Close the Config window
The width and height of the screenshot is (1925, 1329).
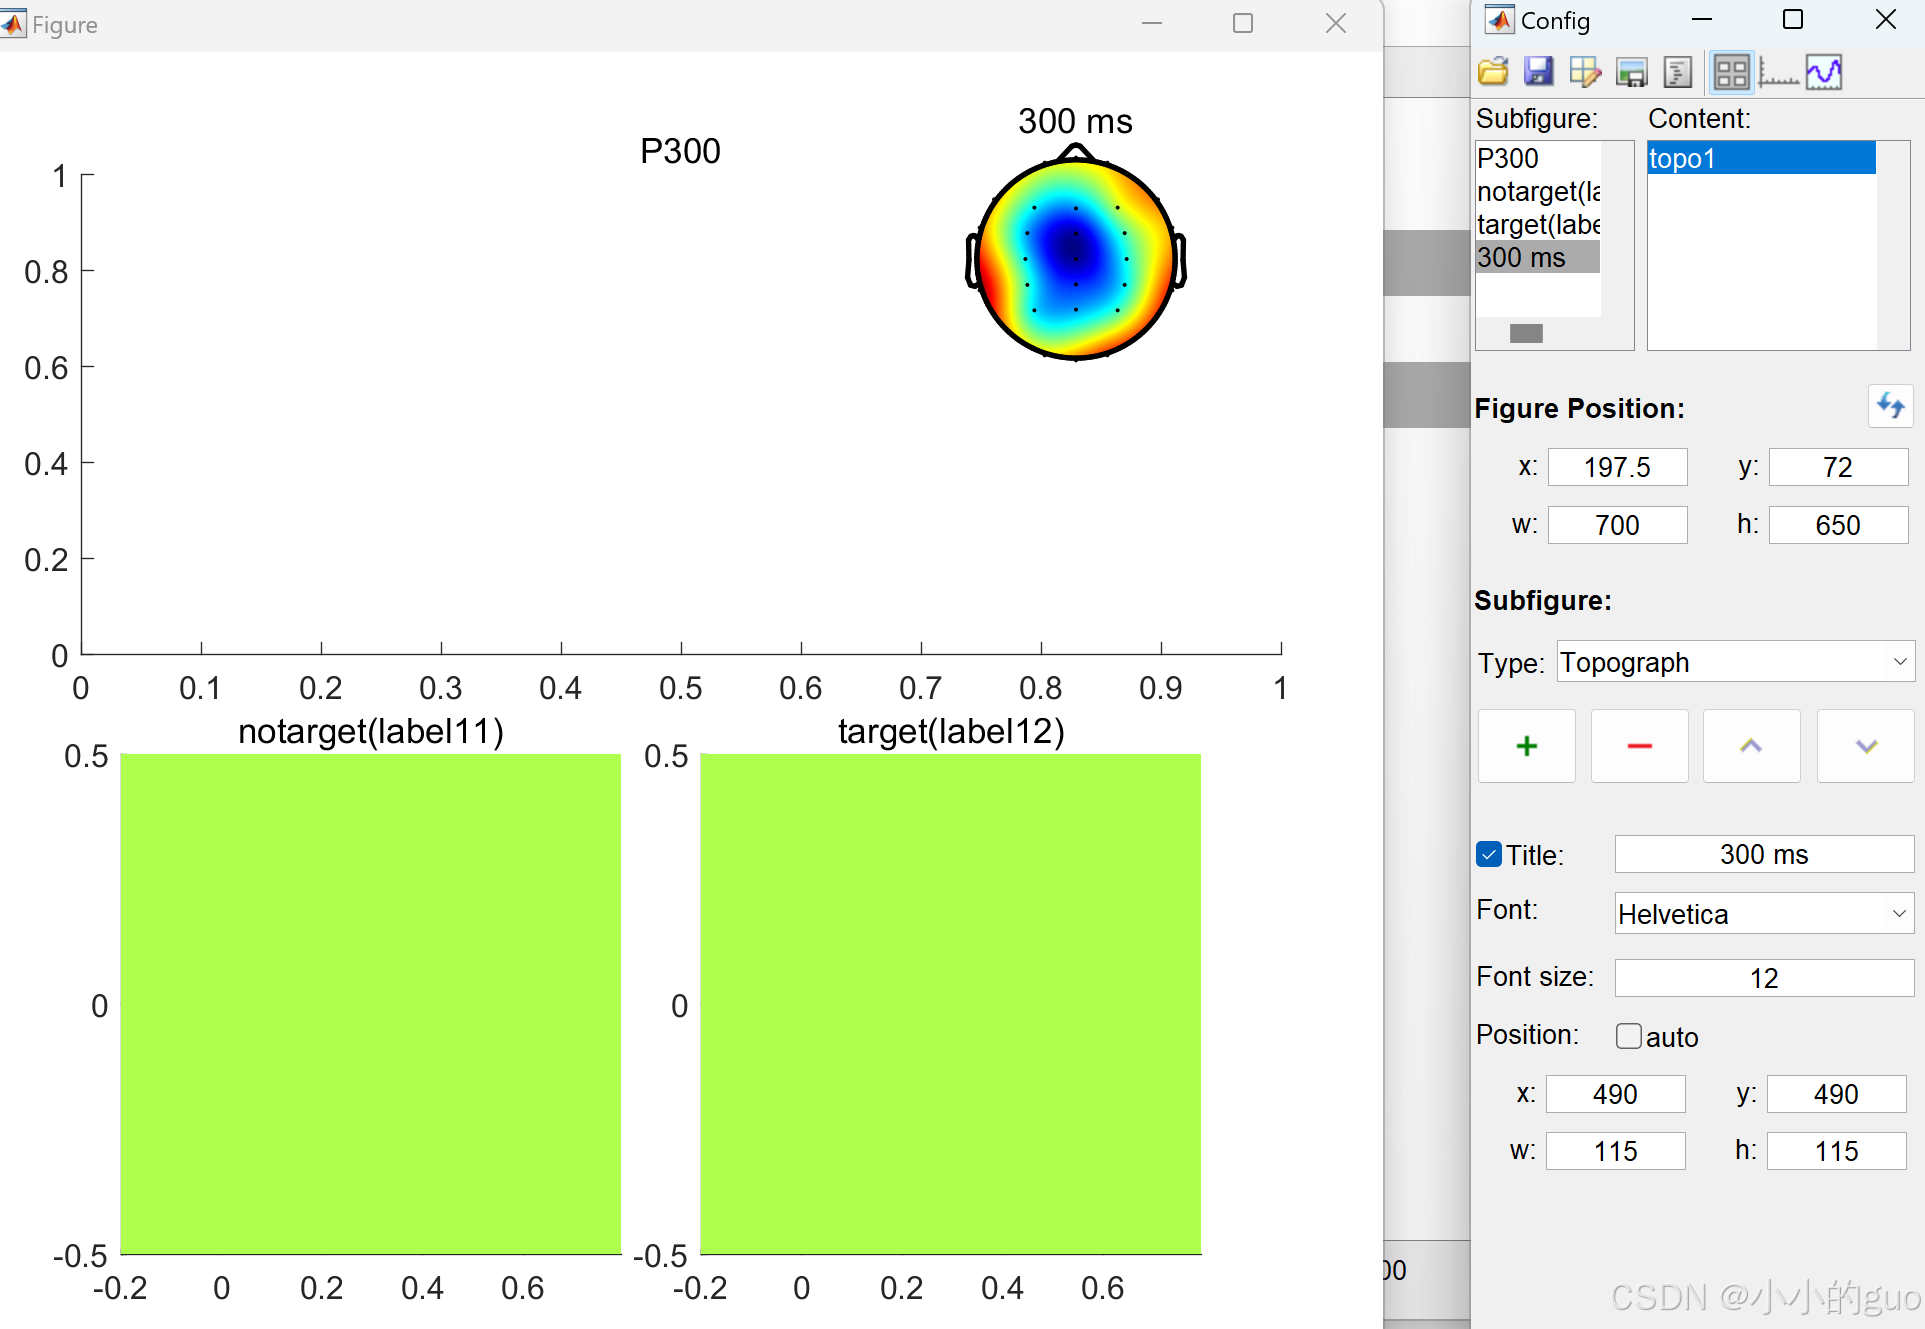point(1886,20)
